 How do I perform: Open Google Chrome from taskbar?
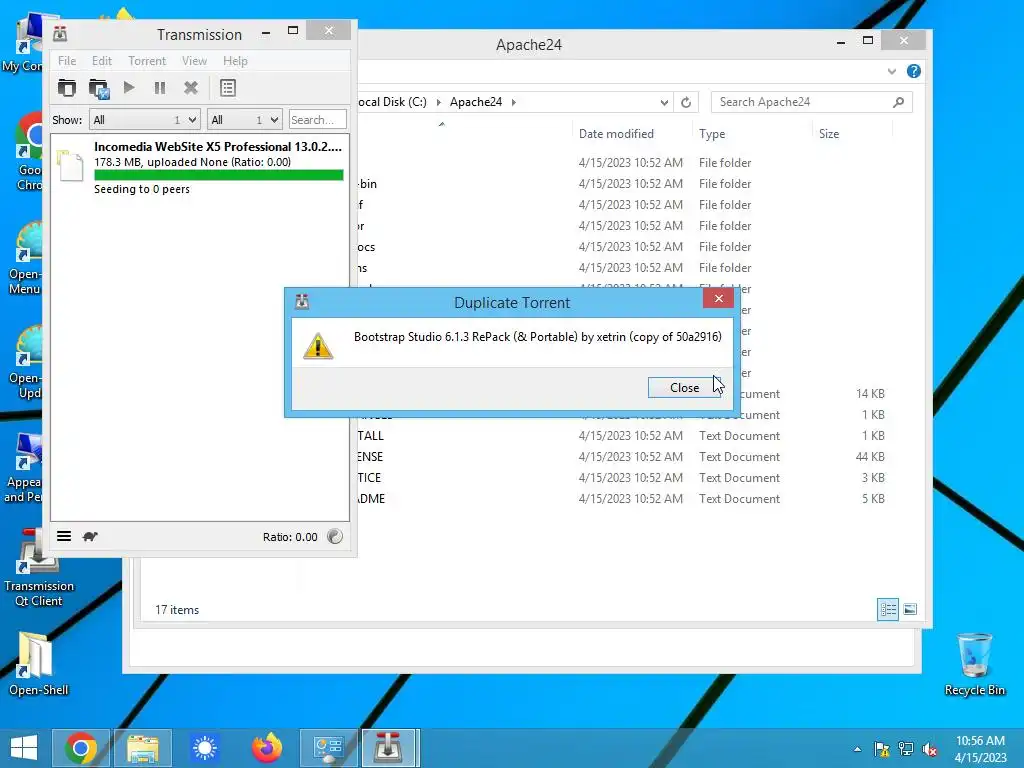point(80,748)
